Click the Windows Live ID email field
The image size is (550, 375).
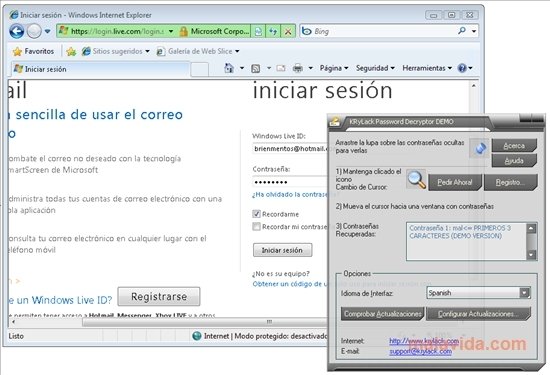coord(290,149)
